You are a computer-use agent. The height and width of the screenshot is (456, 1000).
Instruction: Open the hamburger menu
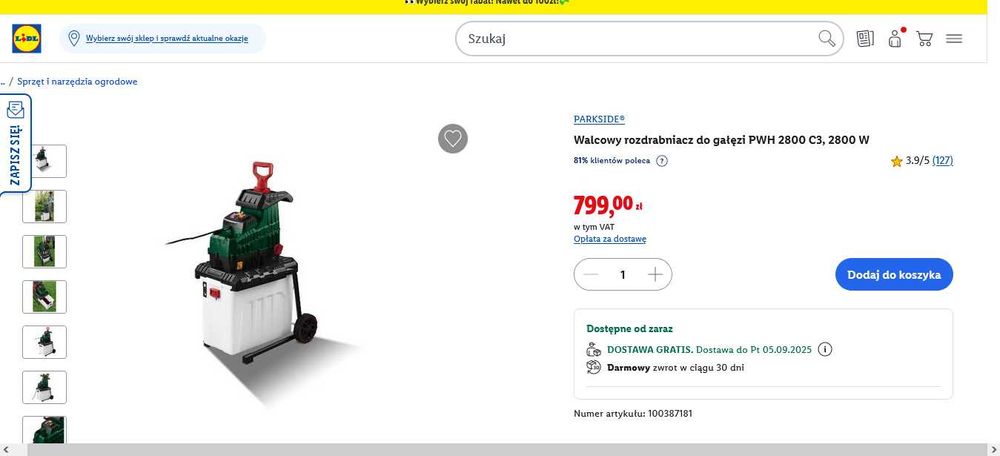pos(954,39)
